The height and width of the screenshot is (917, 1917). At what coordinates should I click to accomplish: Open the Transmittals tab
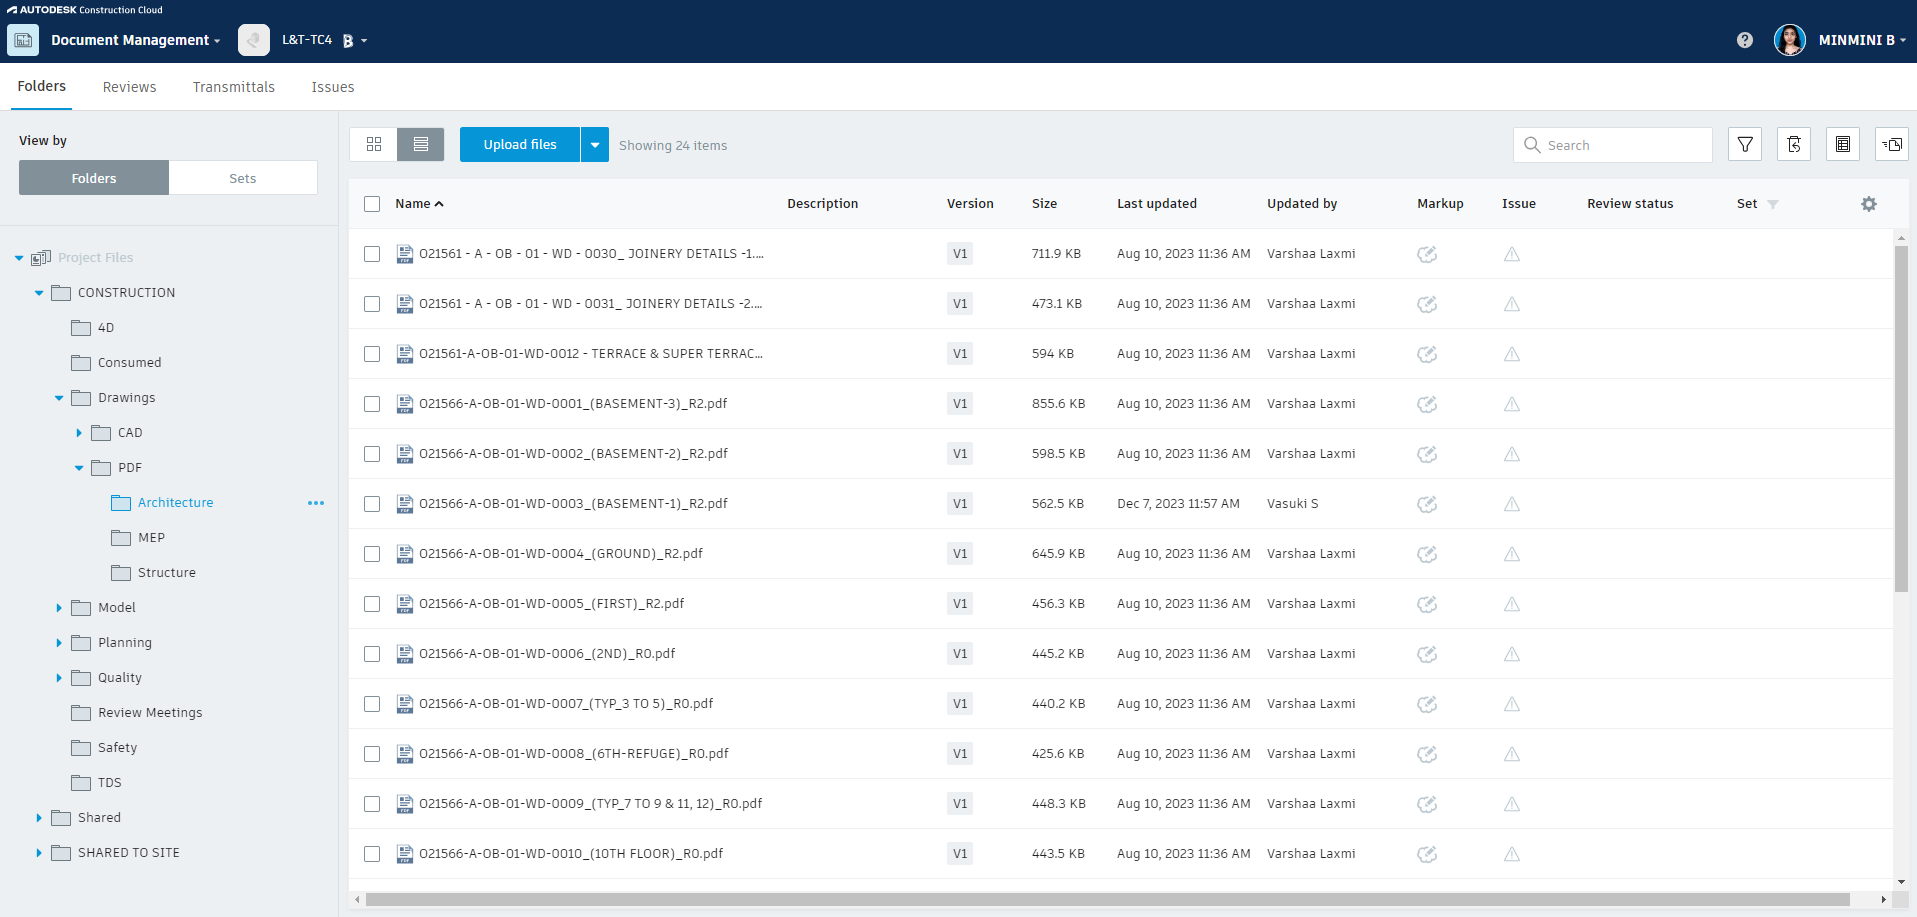pos(233,87)
